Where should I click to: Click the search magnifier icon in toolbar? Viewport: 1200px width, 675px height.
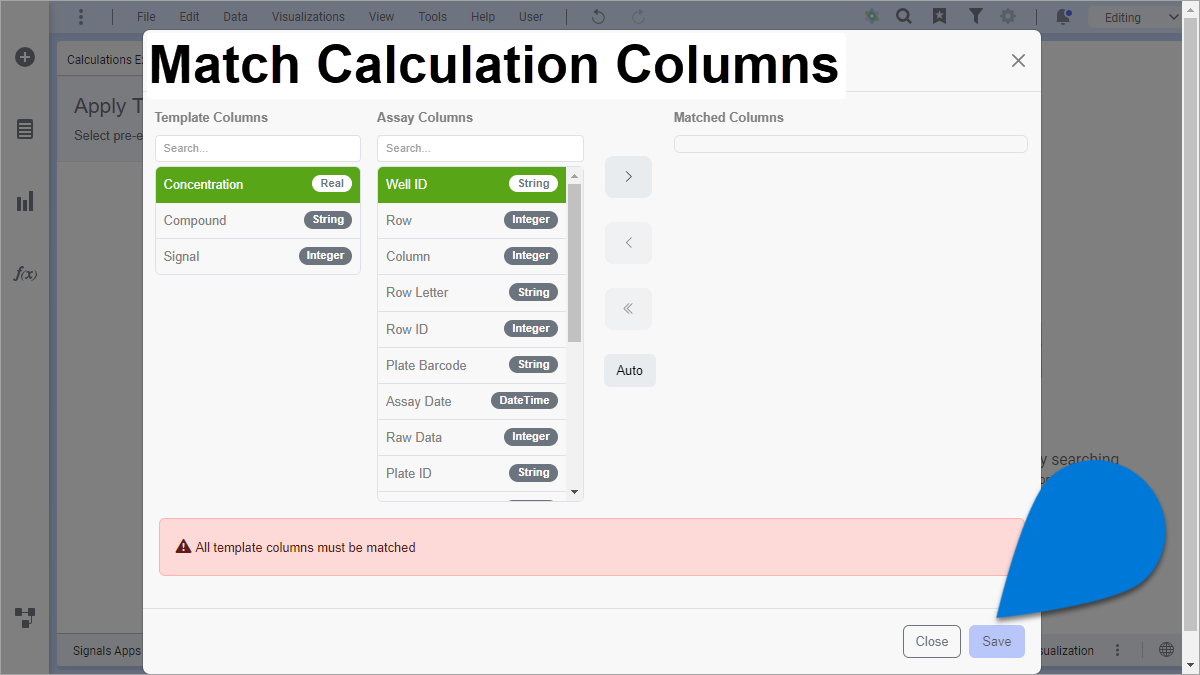(903, 17)
